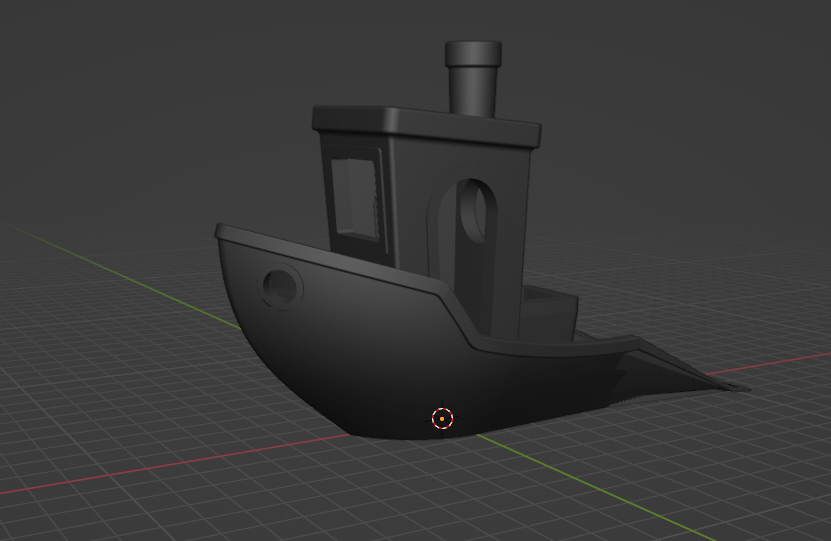Click the circular hawse hole on the bow
Screen dimensions: 831x541
(280, 287)
